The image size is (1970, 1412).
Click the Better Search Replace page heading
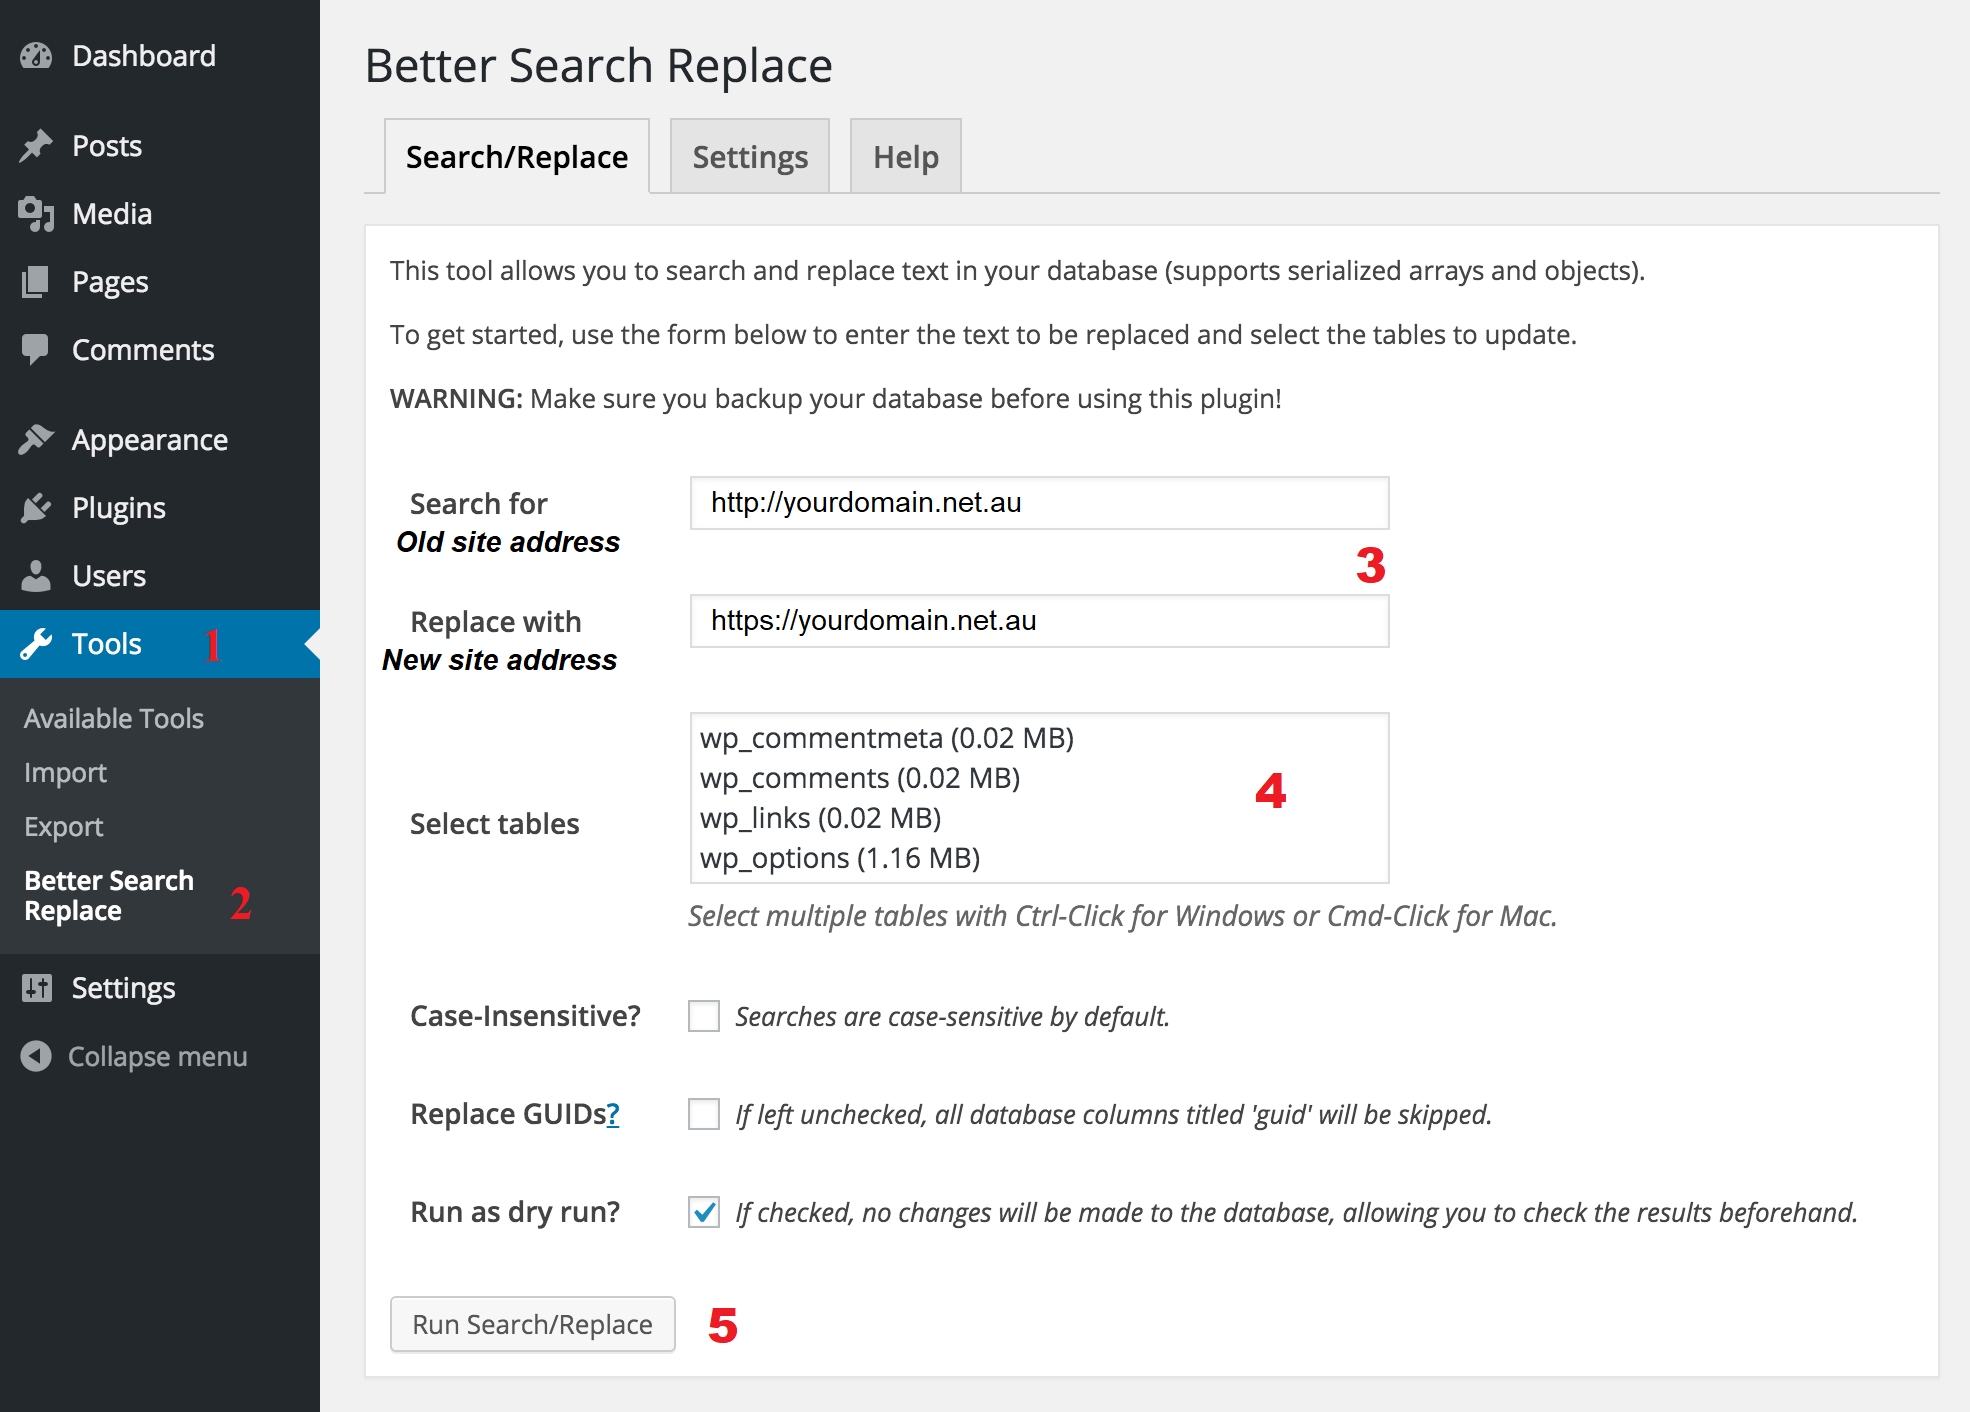[598, 66]
